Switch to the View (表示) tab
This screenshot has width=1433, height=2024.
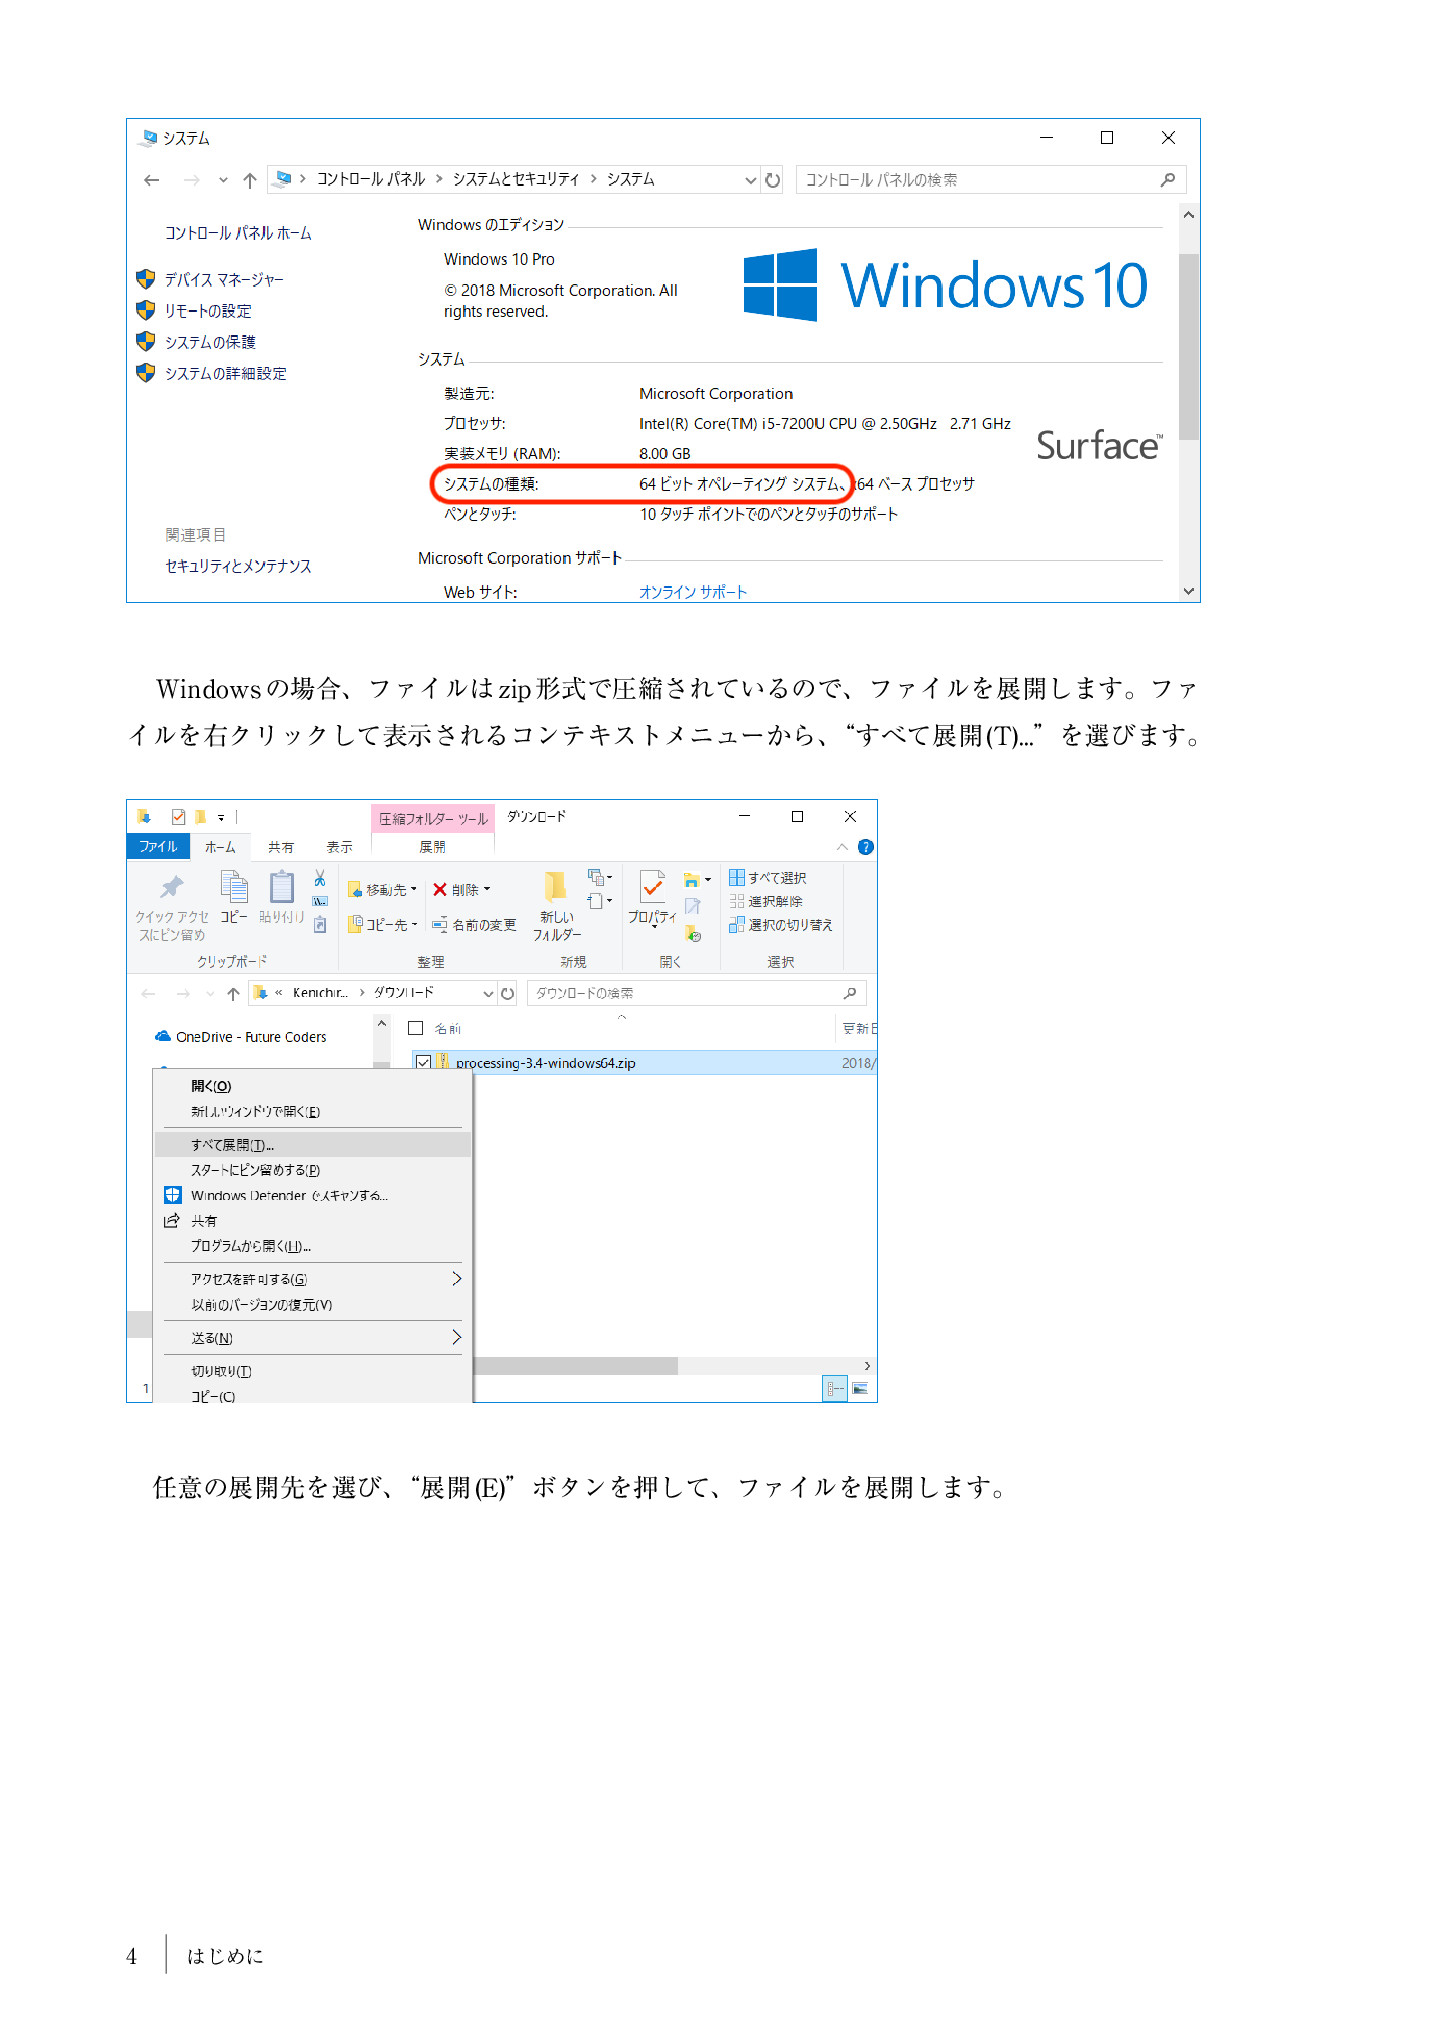point(339,846)
